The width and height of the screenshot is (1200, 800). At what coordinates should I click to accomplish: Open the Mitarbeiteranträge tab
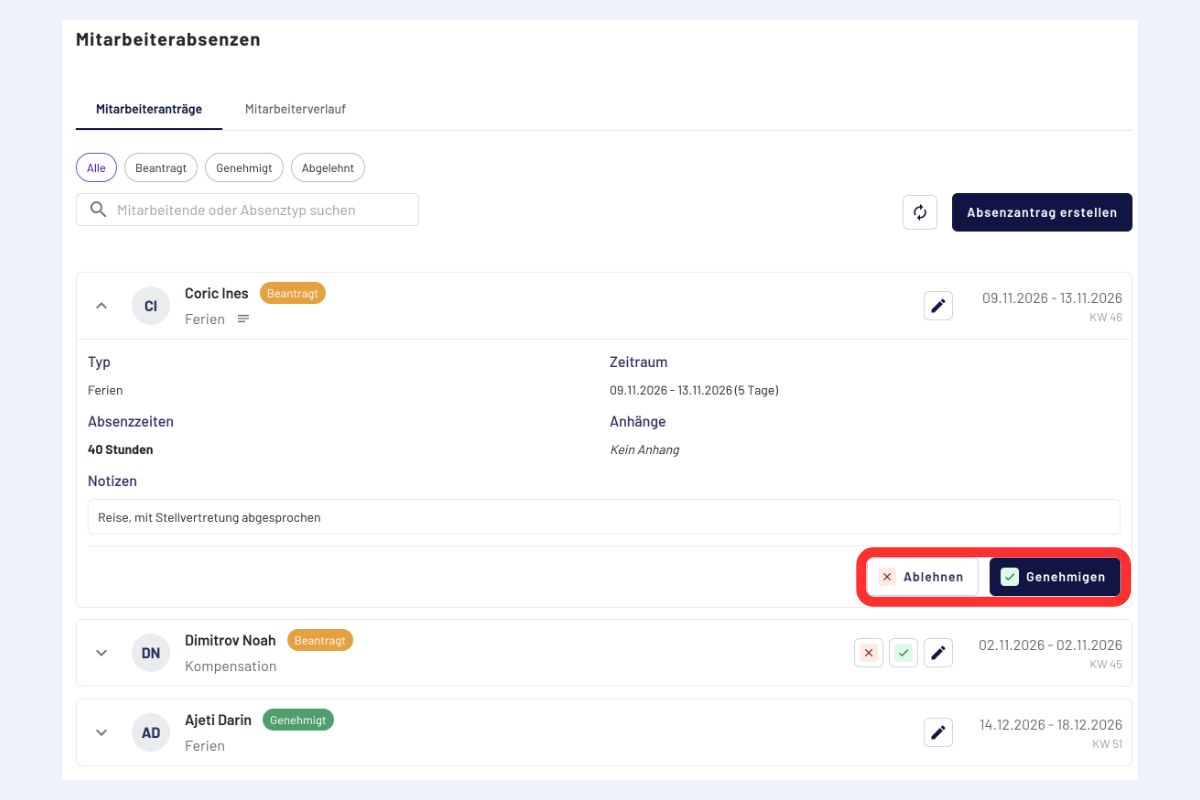149,109
